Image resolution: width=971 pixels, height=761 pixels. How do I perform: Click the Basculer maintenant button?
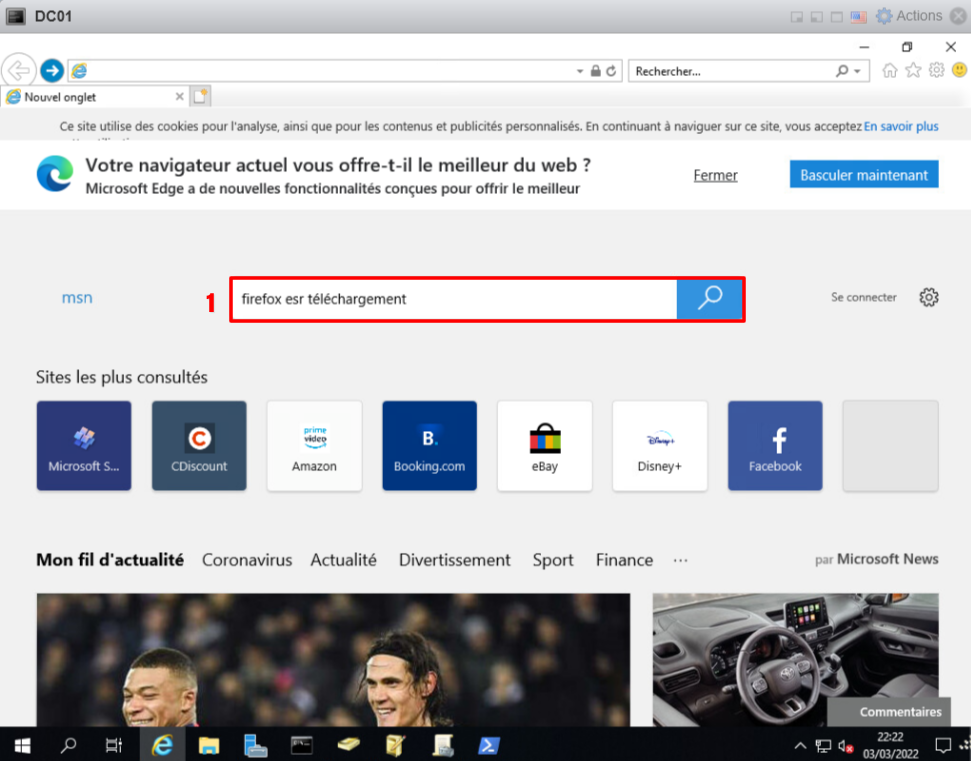pos(864,175)
